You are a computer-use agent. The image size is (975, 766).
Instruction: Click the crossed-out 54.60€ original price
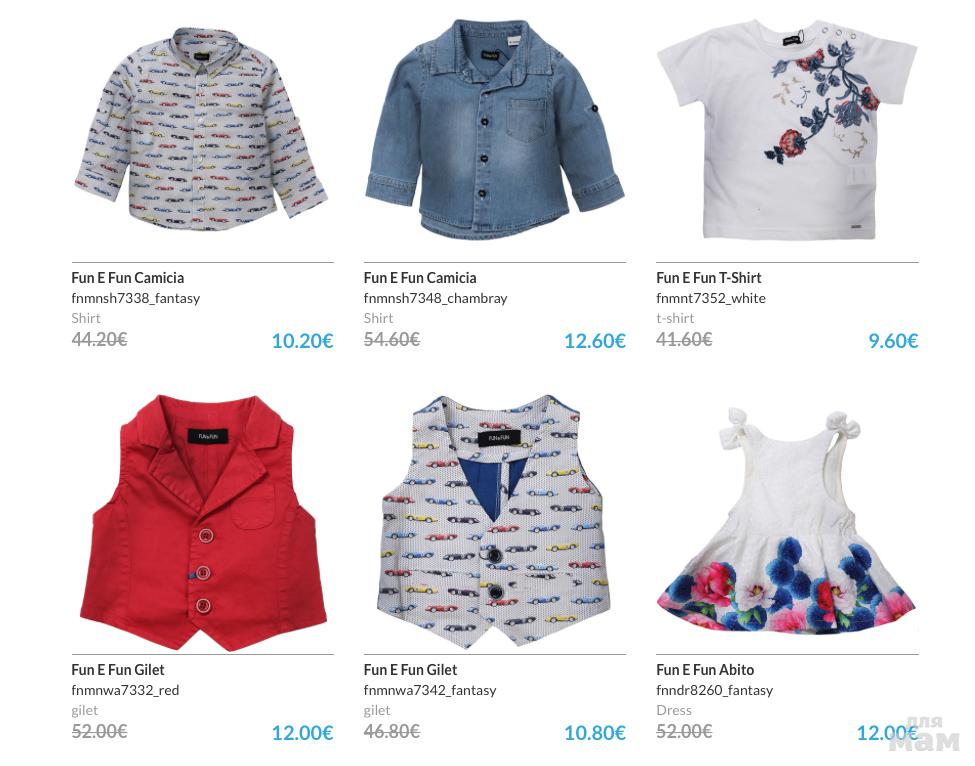click(x=392, y=339)
